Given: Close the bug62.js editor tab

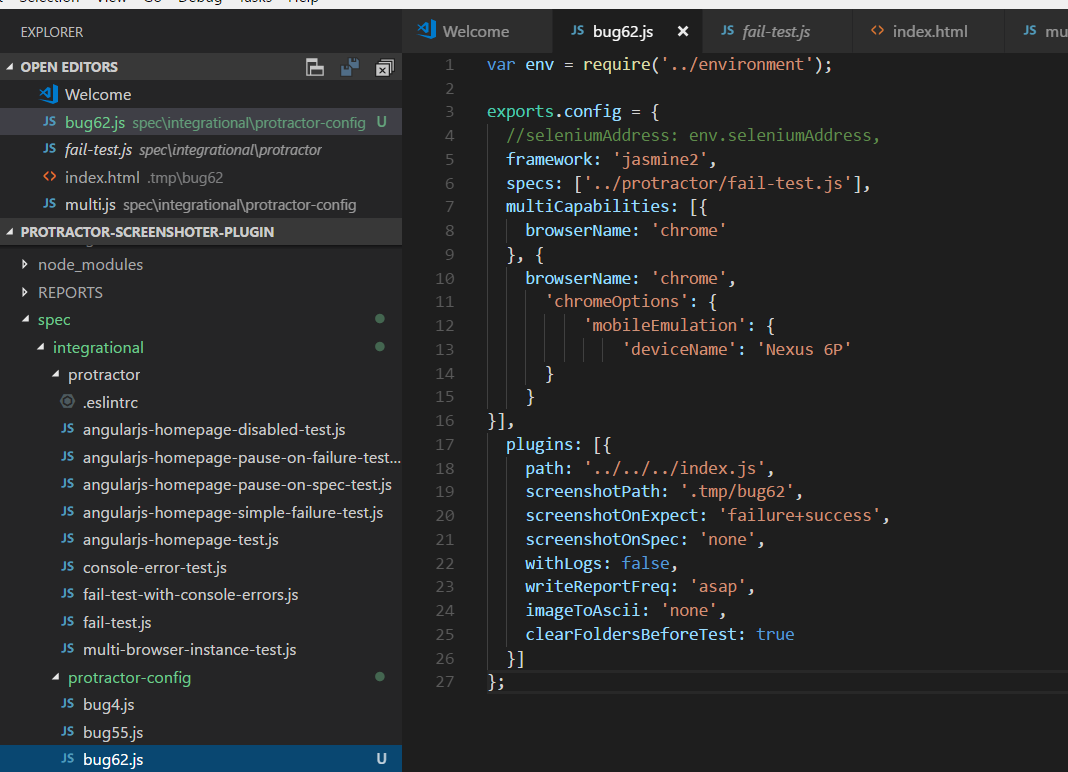Looking at the screenshot, I should (683, 31).
